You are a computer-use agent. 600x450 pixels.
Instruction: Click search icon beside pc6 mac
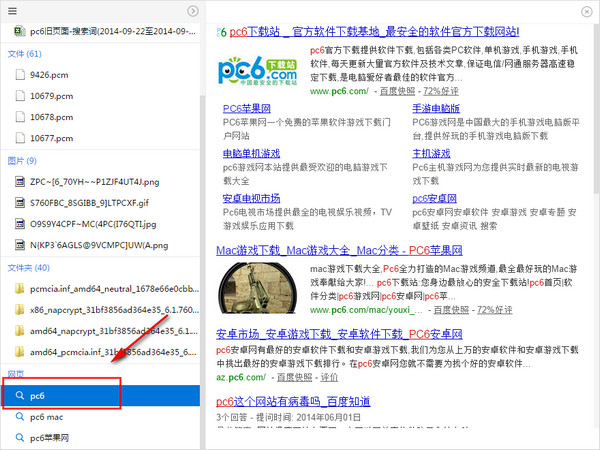click(x=20, y=416)
